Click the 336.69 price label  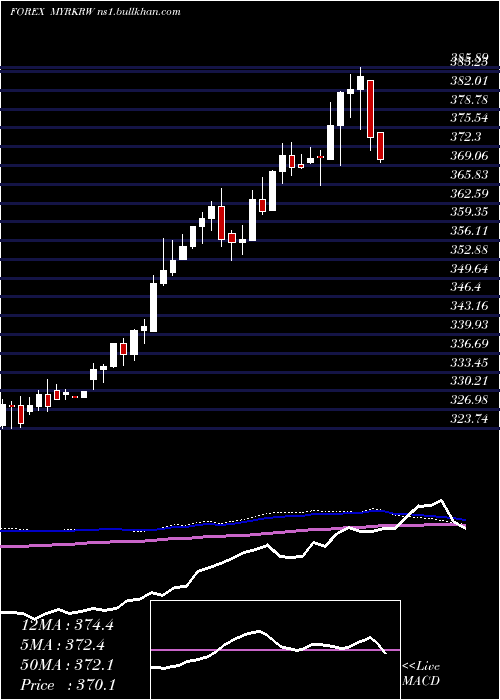468,343
